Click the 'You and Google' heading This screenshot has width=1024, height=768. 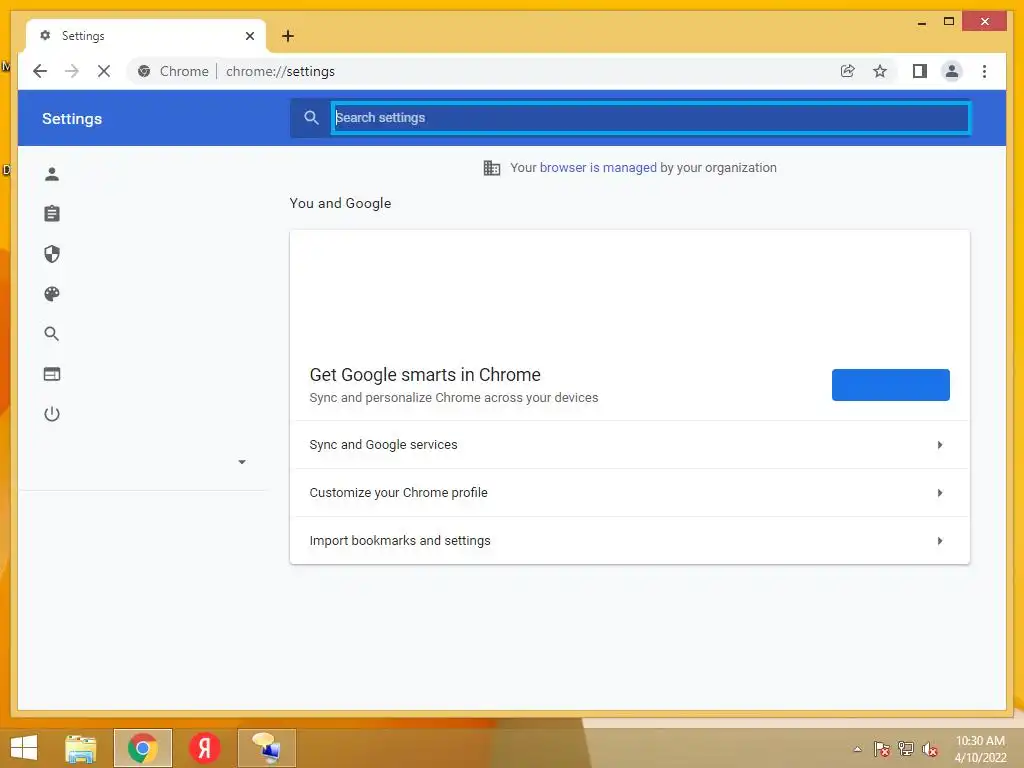click(340, 203)
